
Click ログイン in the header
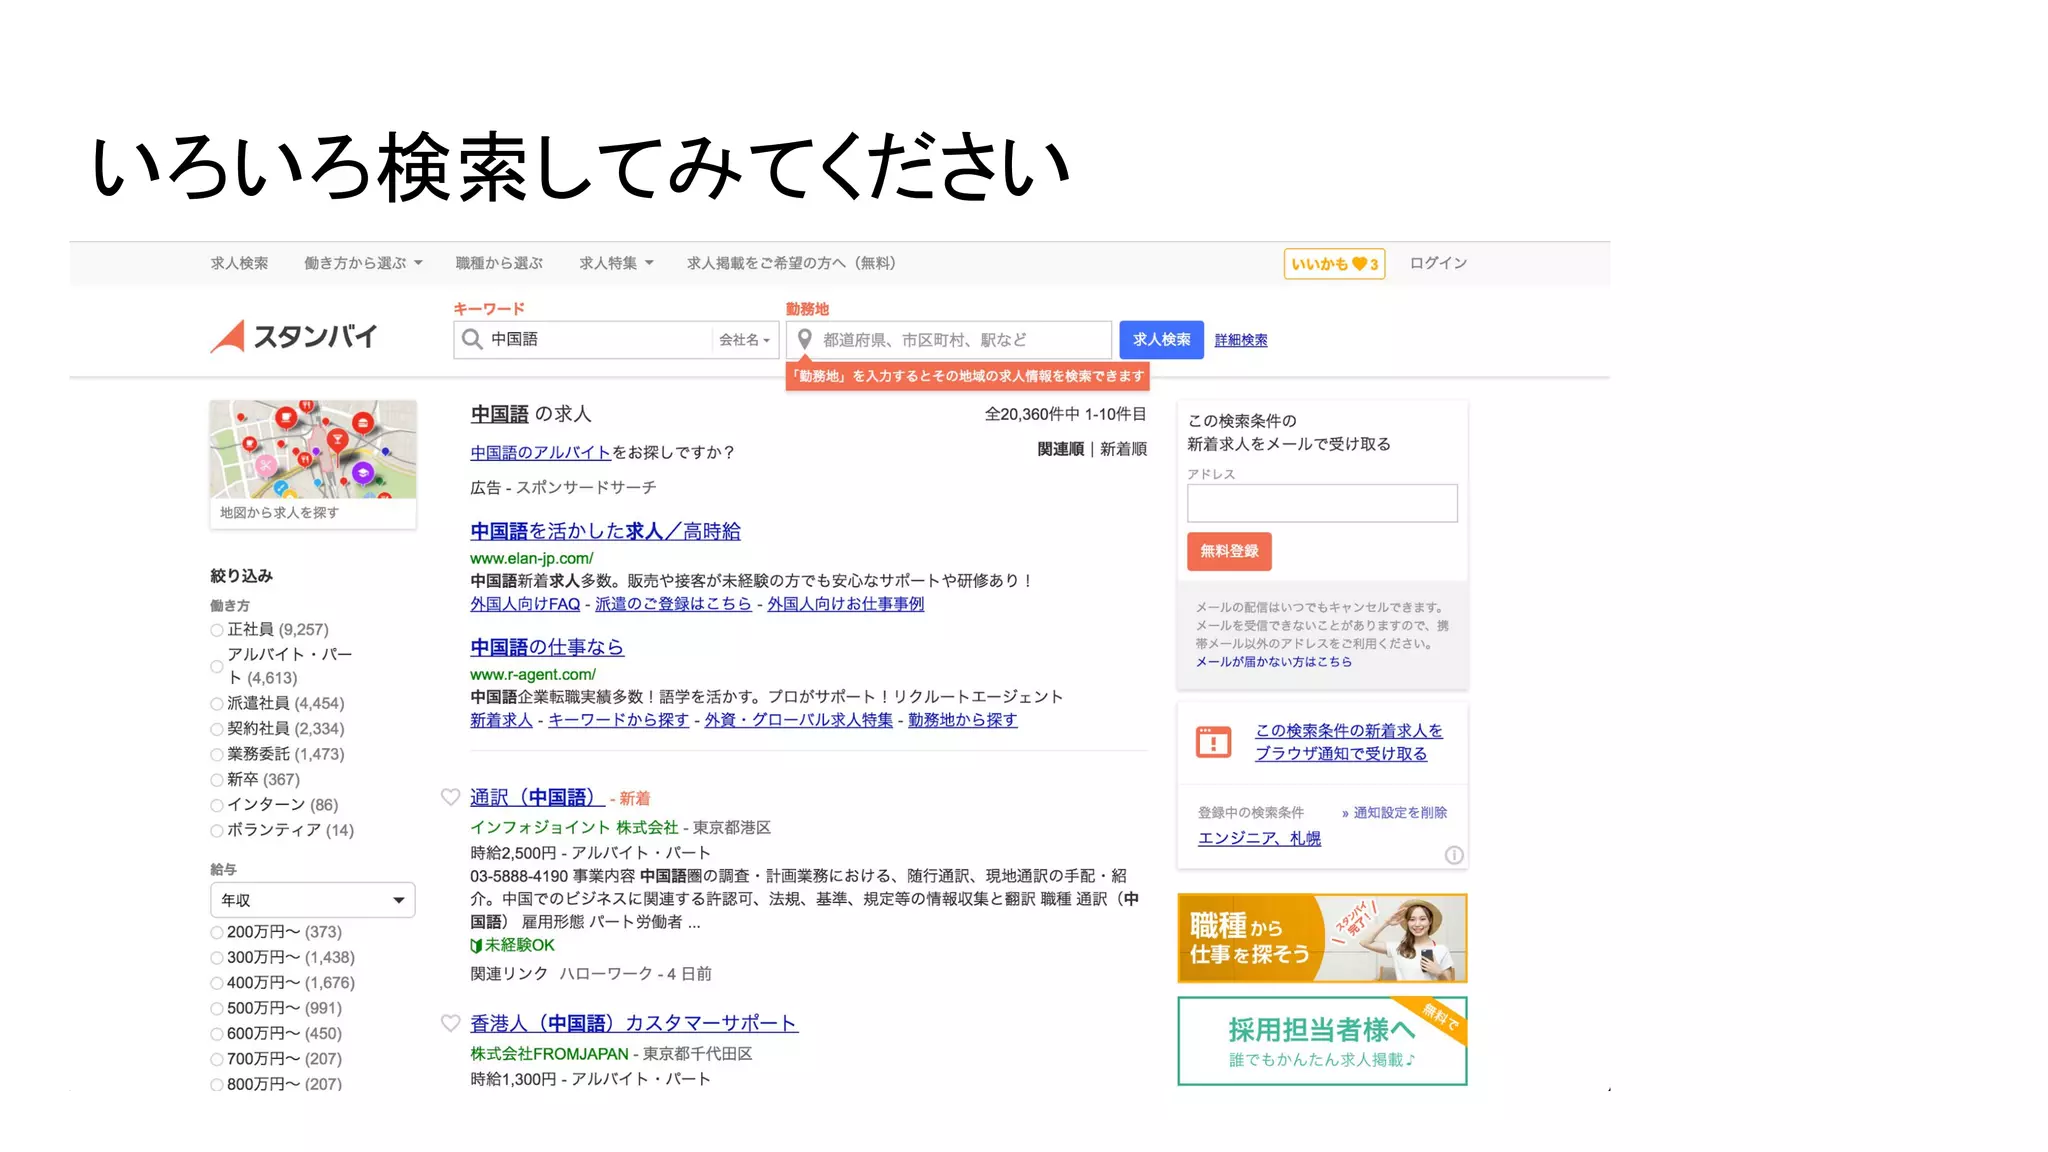point(1438,263)
